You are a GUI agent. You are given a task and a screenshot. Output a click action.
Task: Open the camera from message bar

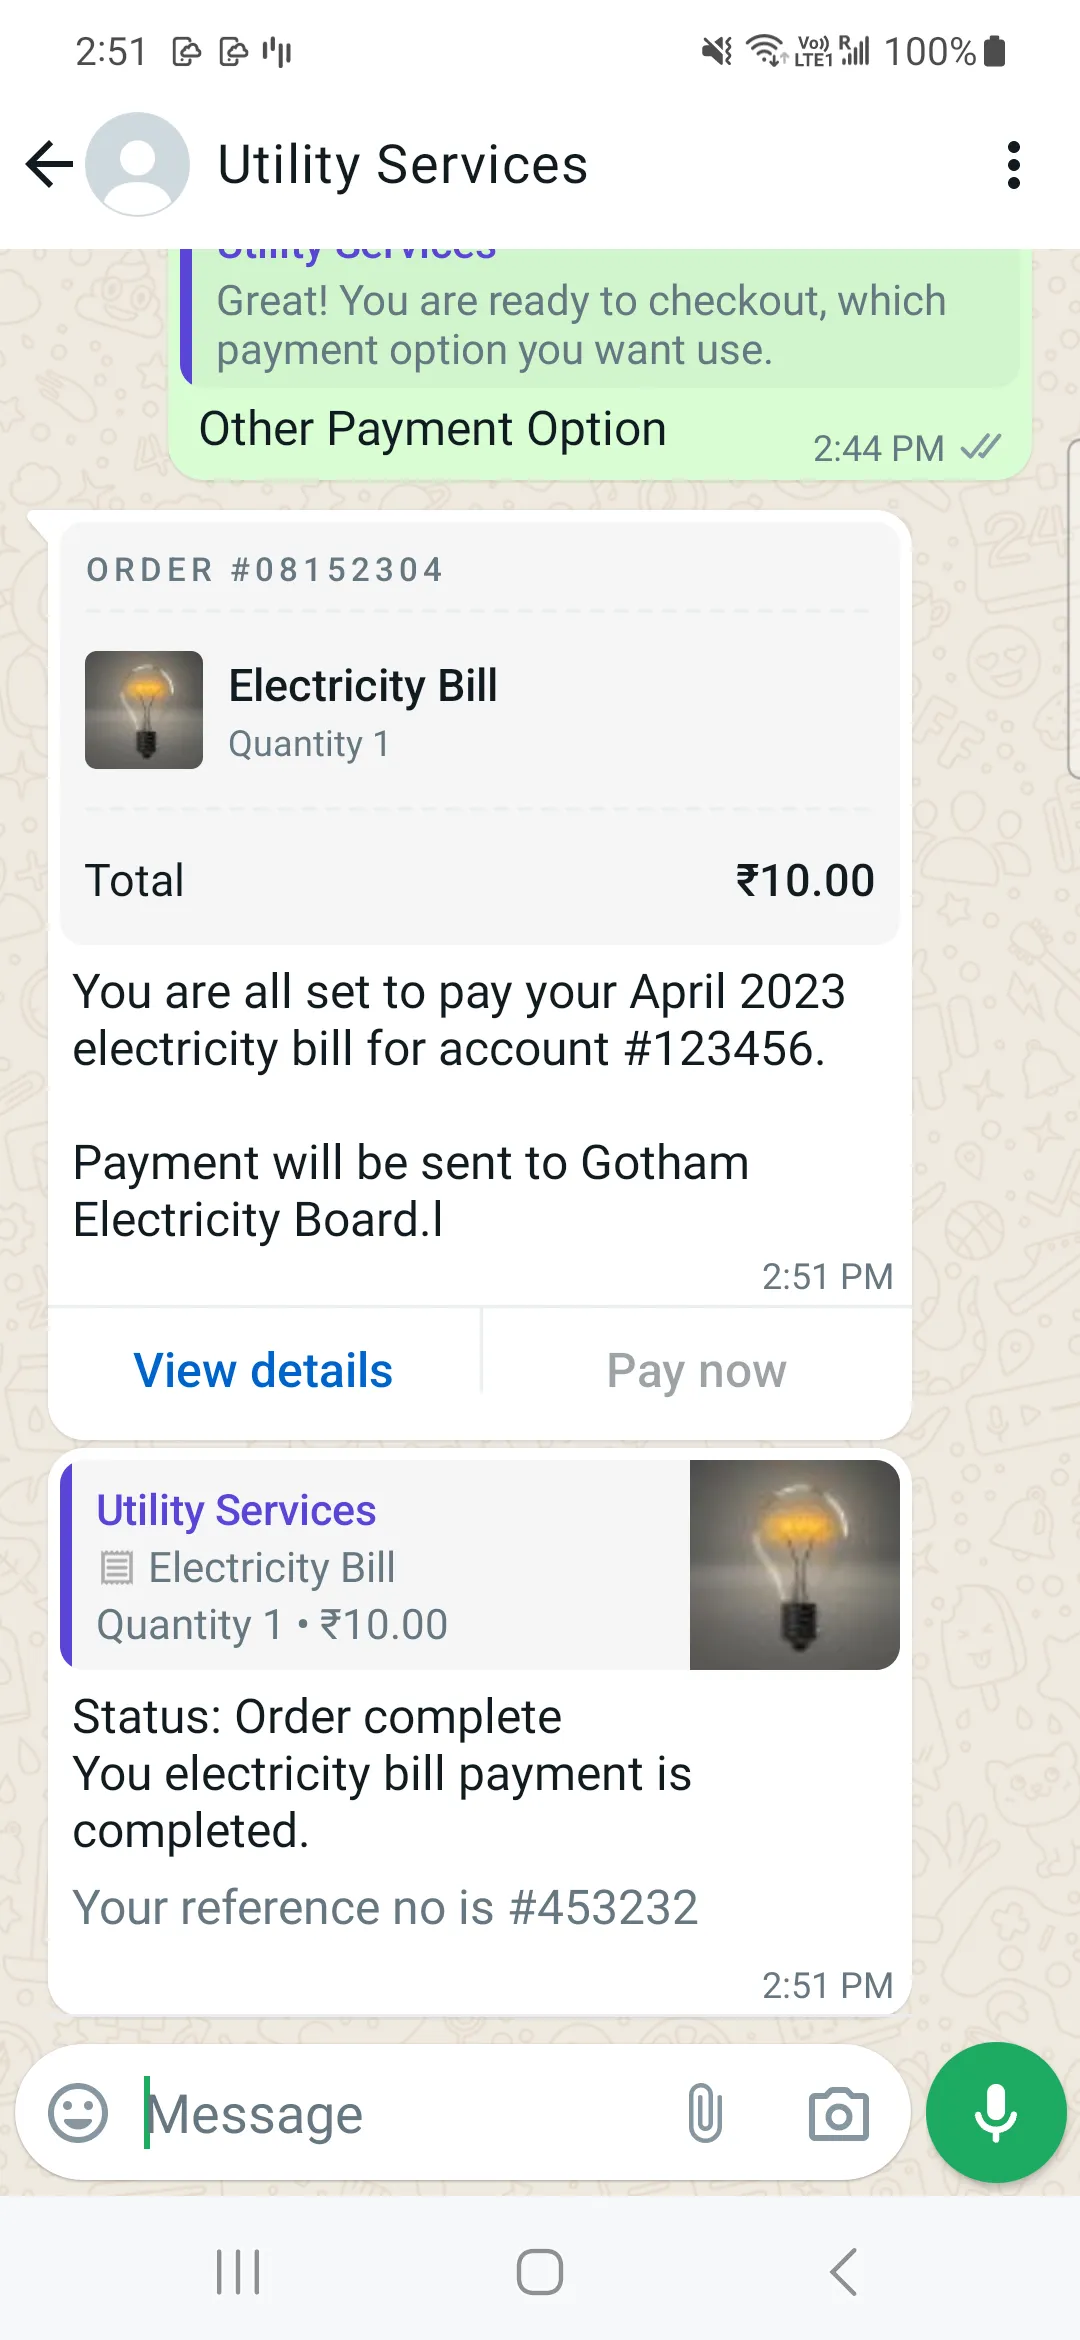(838, 2113)
